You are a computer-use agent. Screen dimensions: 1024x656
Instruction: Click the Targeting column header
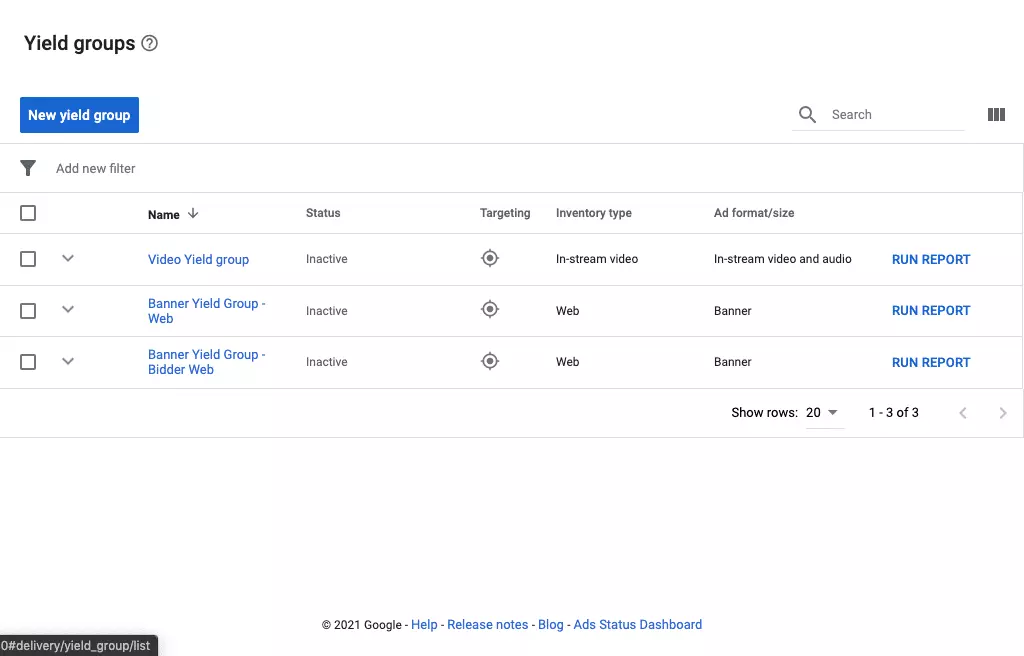click(505, 213)
